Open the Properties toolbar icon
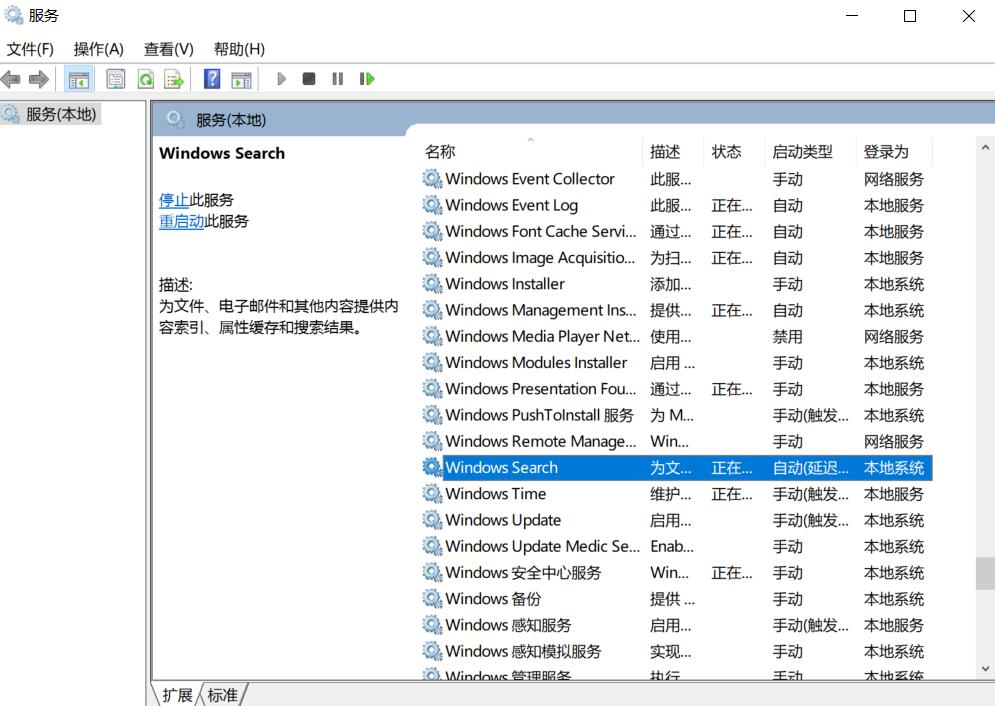 click(x=115, y=79)
